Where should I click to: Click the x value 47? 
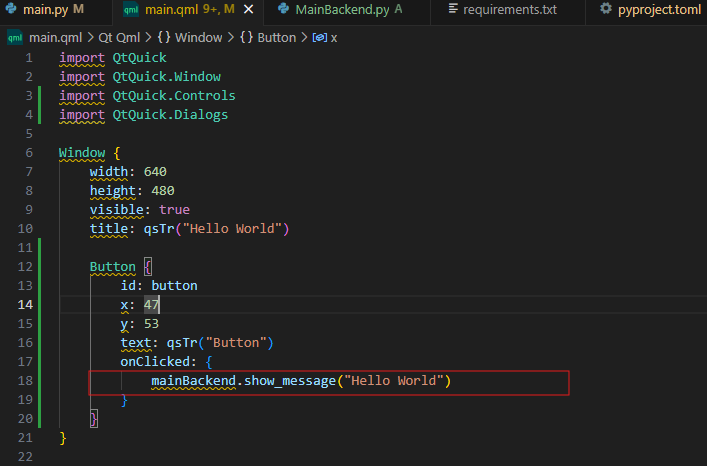pos(152,305)
